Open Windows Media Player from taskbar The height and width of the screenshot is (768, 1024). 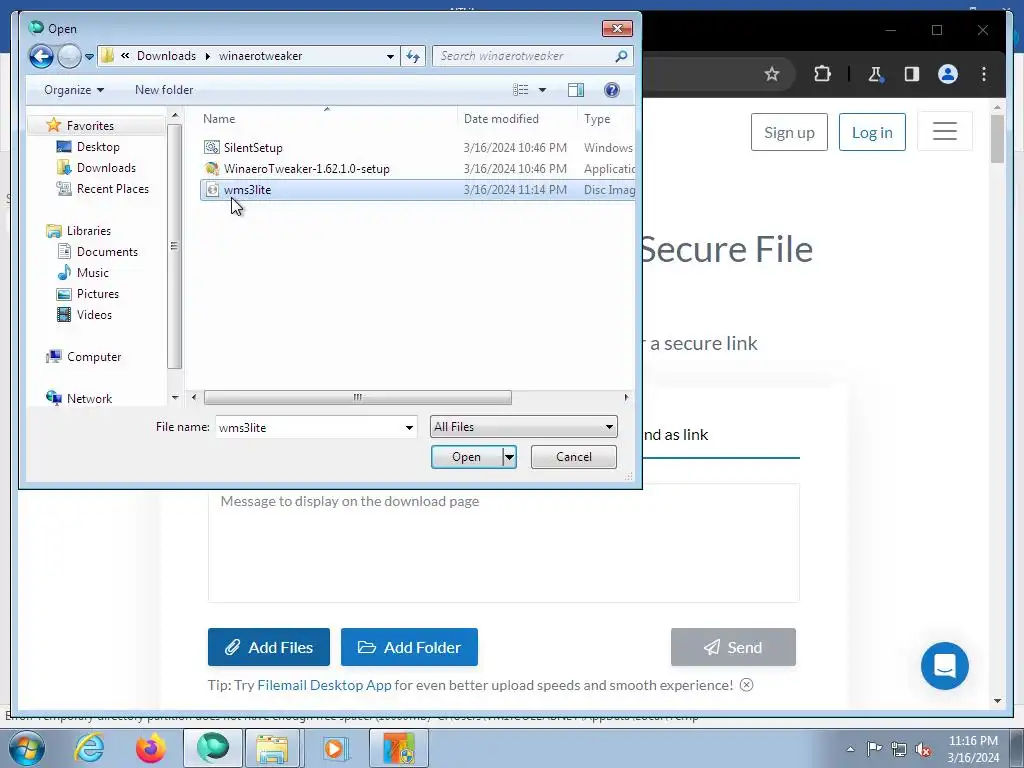[x=334, y=748]
